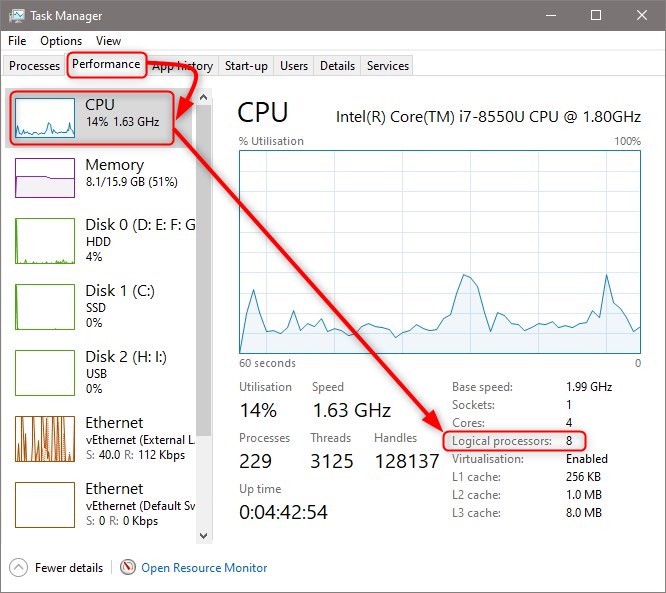Click the 60 seconds graph label
This screenshot has width=666, height=593.
click(267, 363)
